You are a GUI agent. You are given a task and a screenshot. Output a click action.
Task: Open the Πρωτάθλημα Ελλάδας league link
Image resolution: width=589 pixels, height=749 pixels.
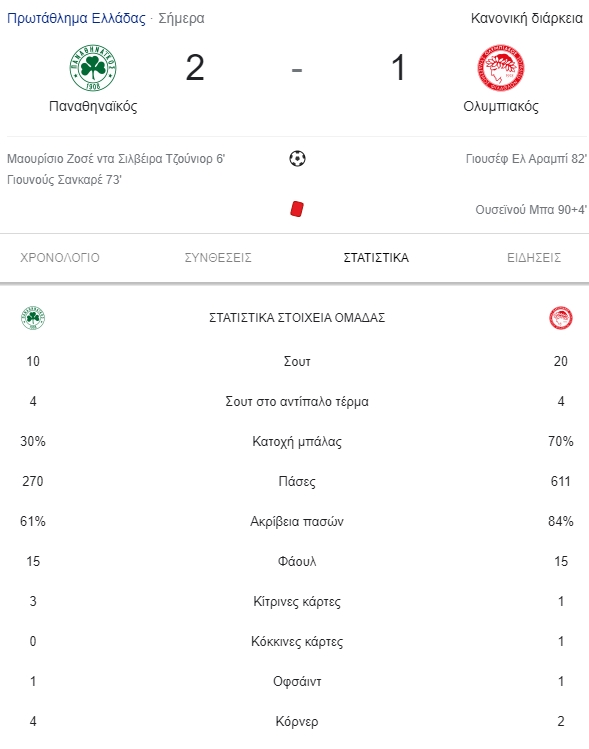[x=76, y=18]
